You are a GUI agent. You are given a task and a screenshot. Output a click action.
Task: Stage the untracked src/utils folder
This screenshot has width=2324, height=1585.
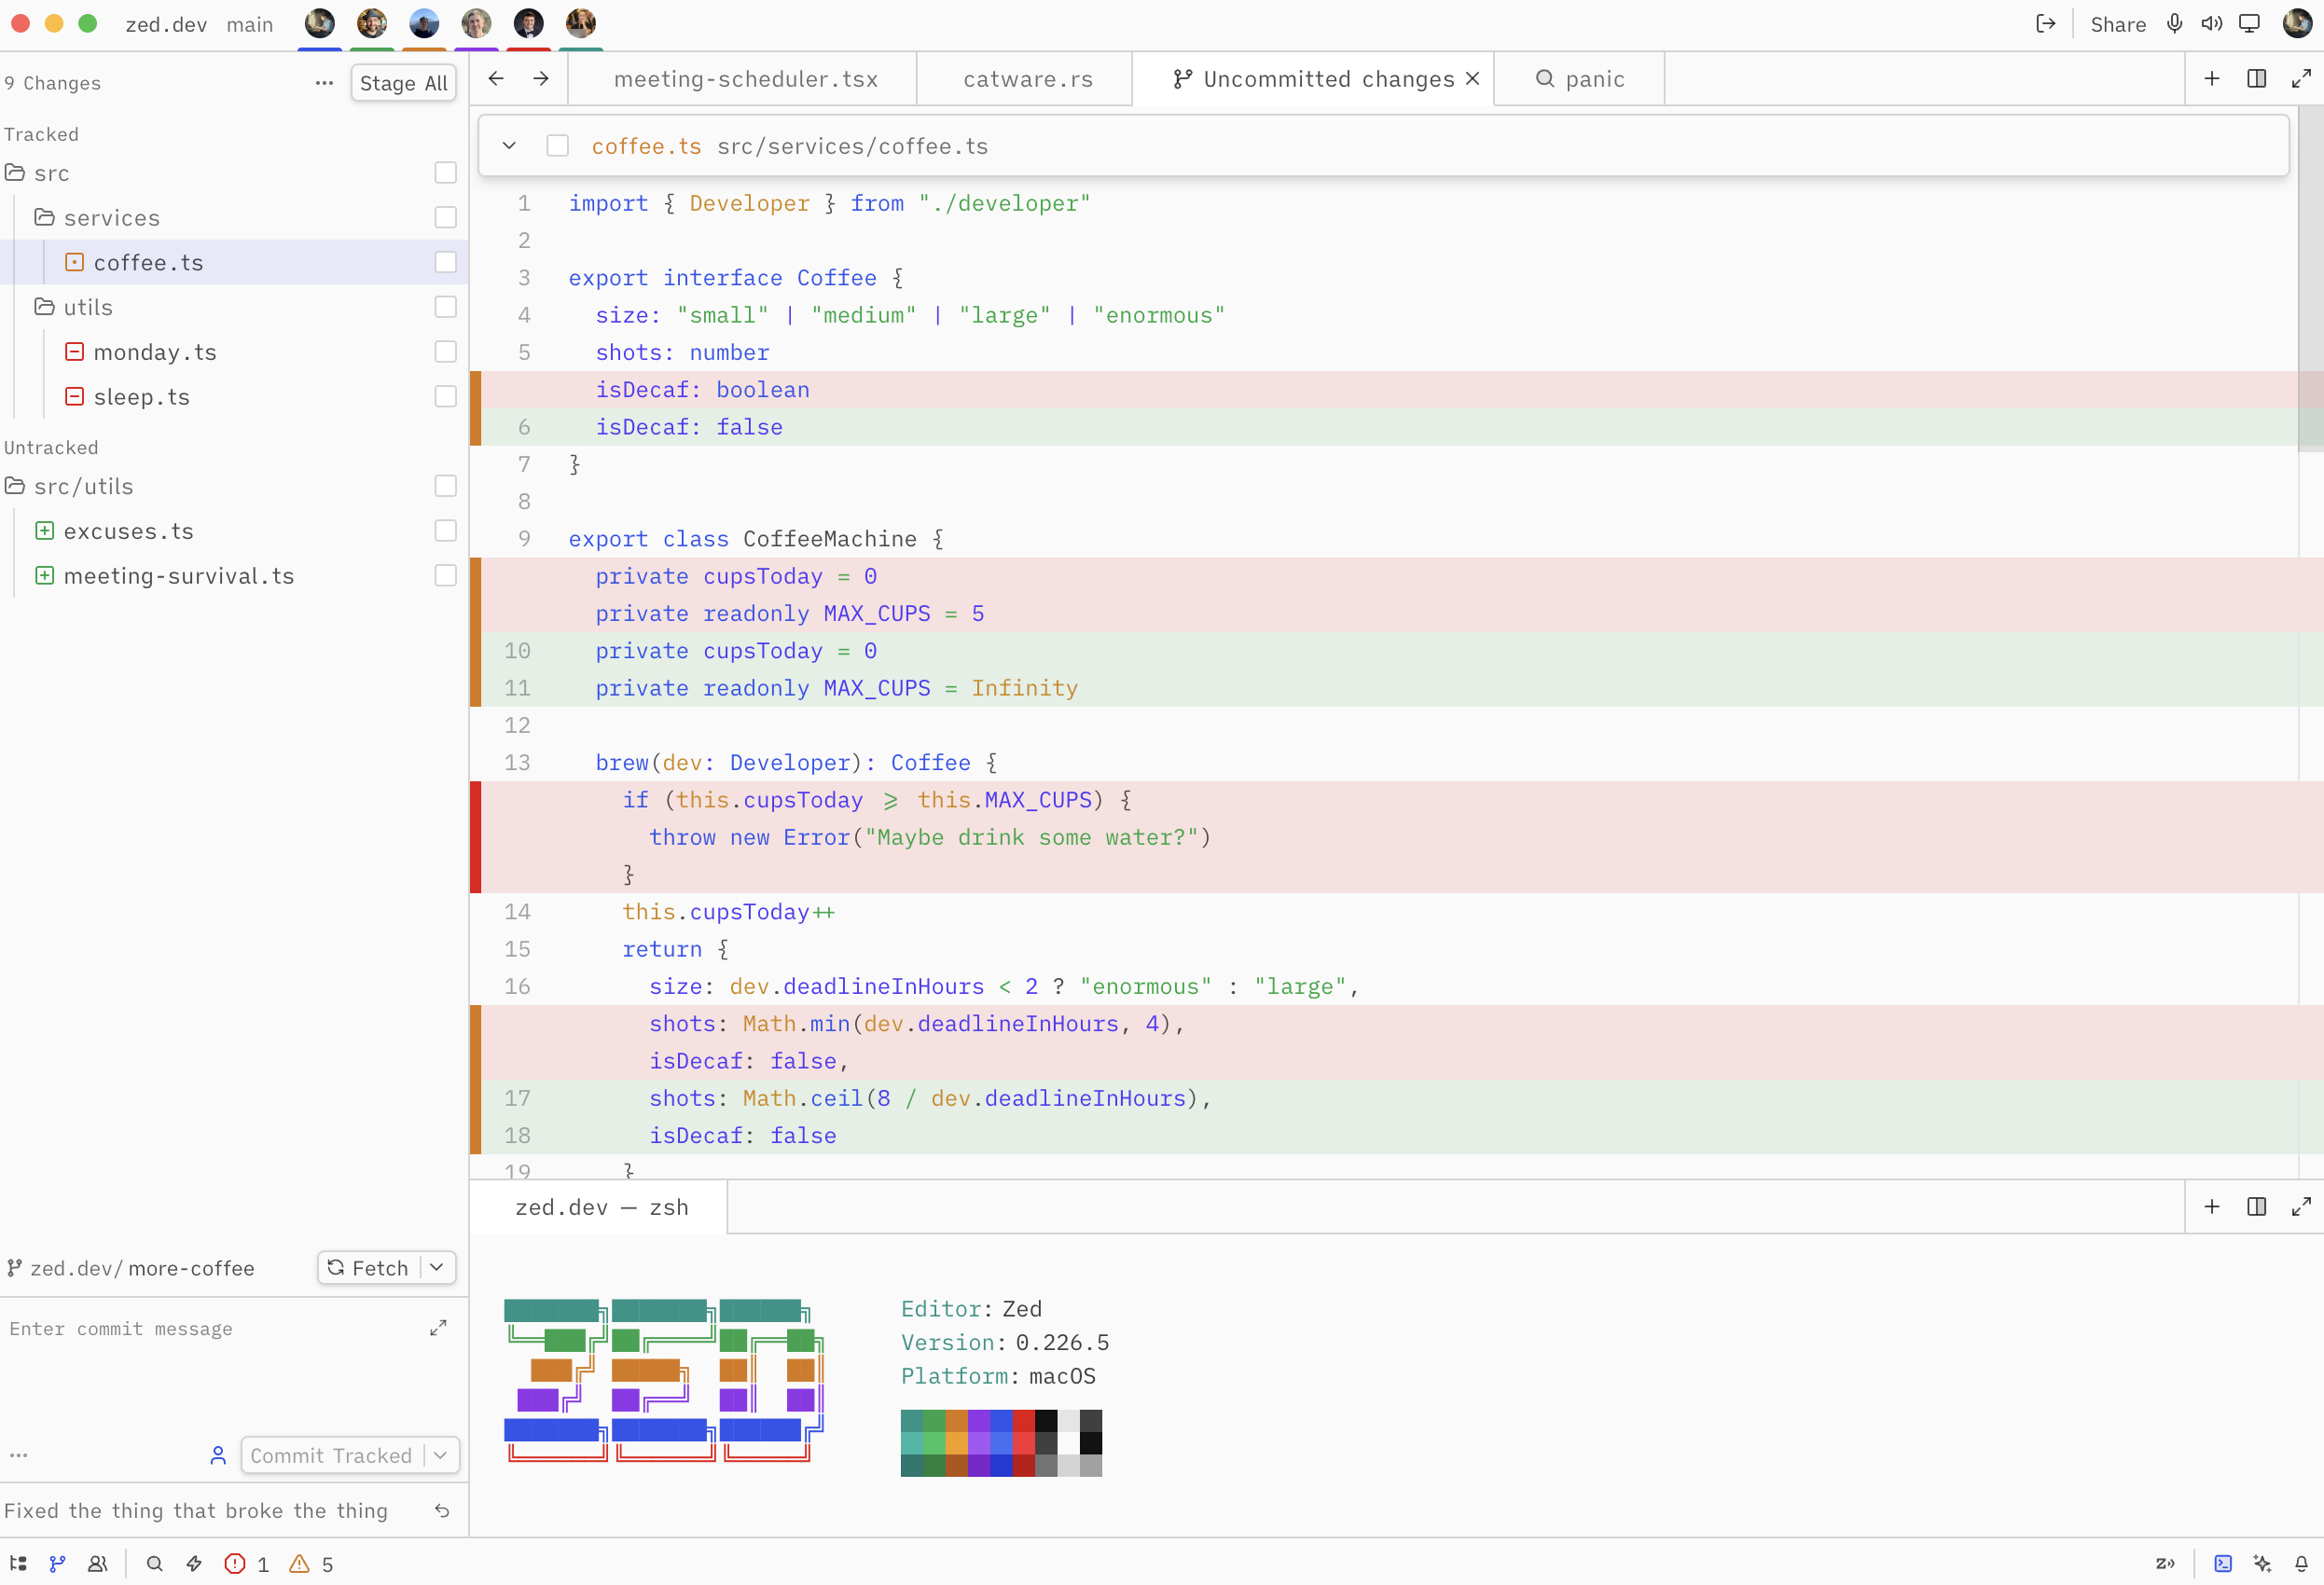click(x=446, y=486)
